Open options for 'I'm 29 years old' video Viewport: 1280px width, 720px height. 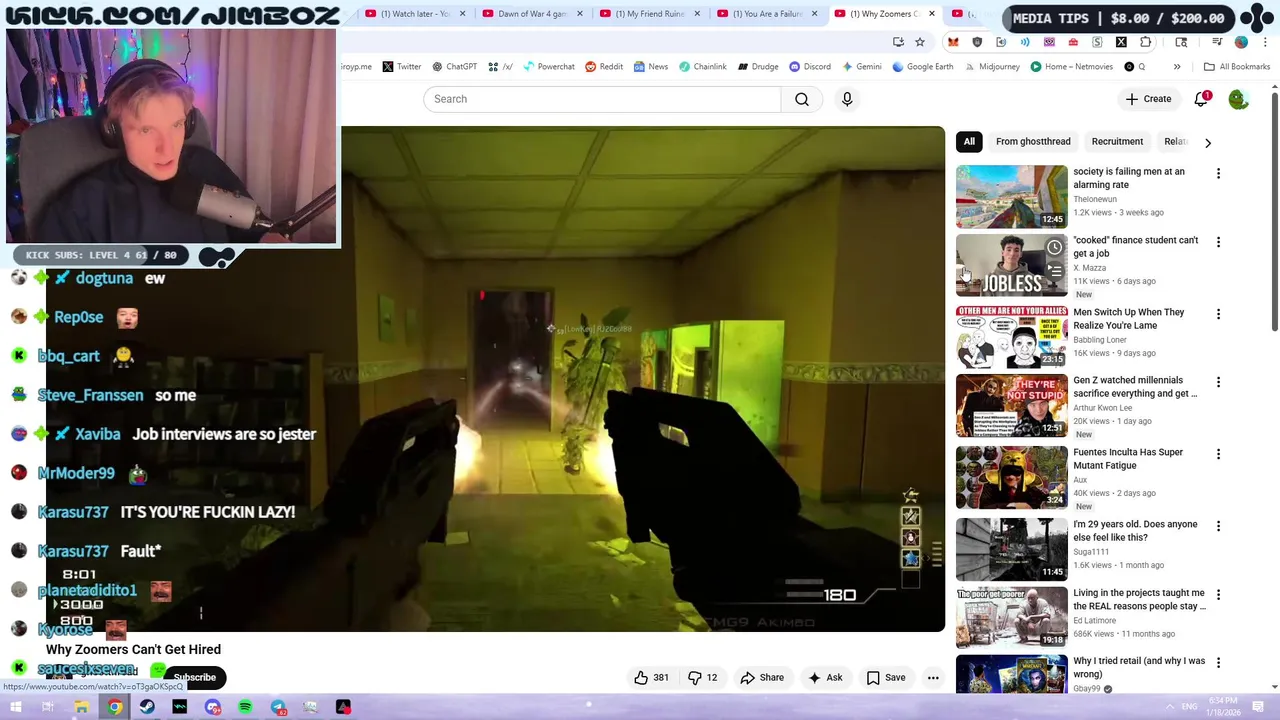(x=1218, y=526)
